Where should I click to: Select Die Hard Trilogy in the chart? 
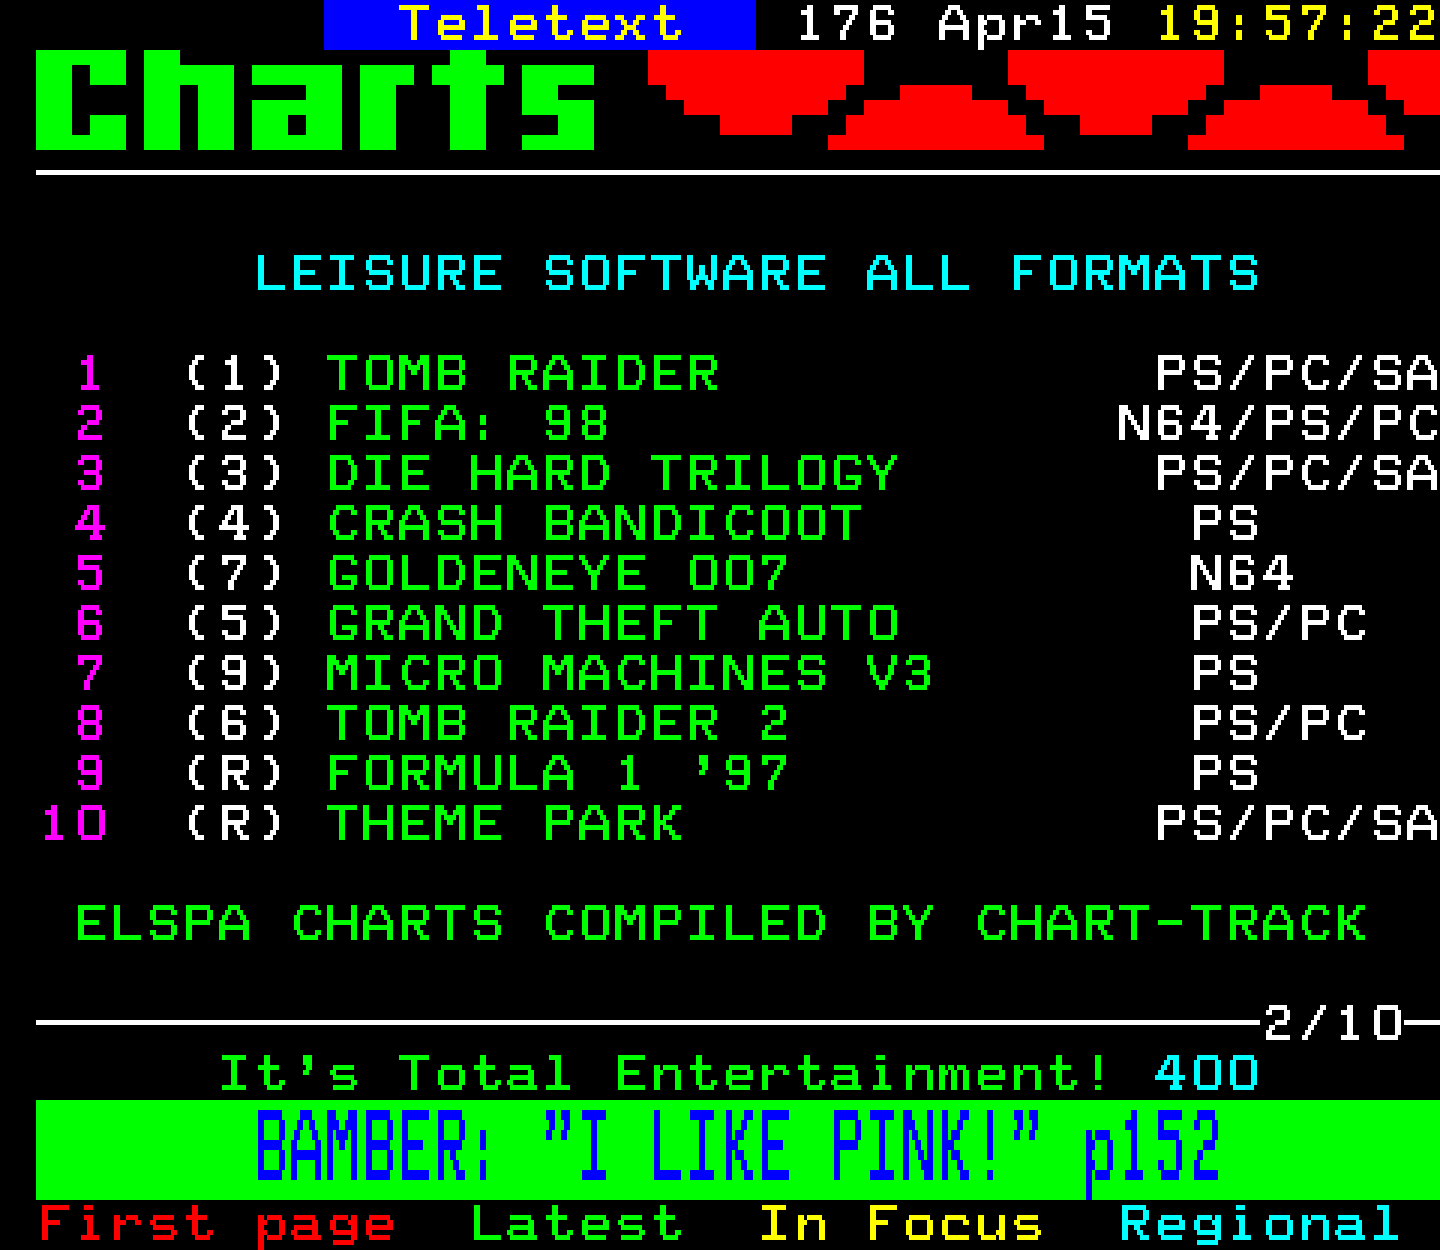(612, 474)
